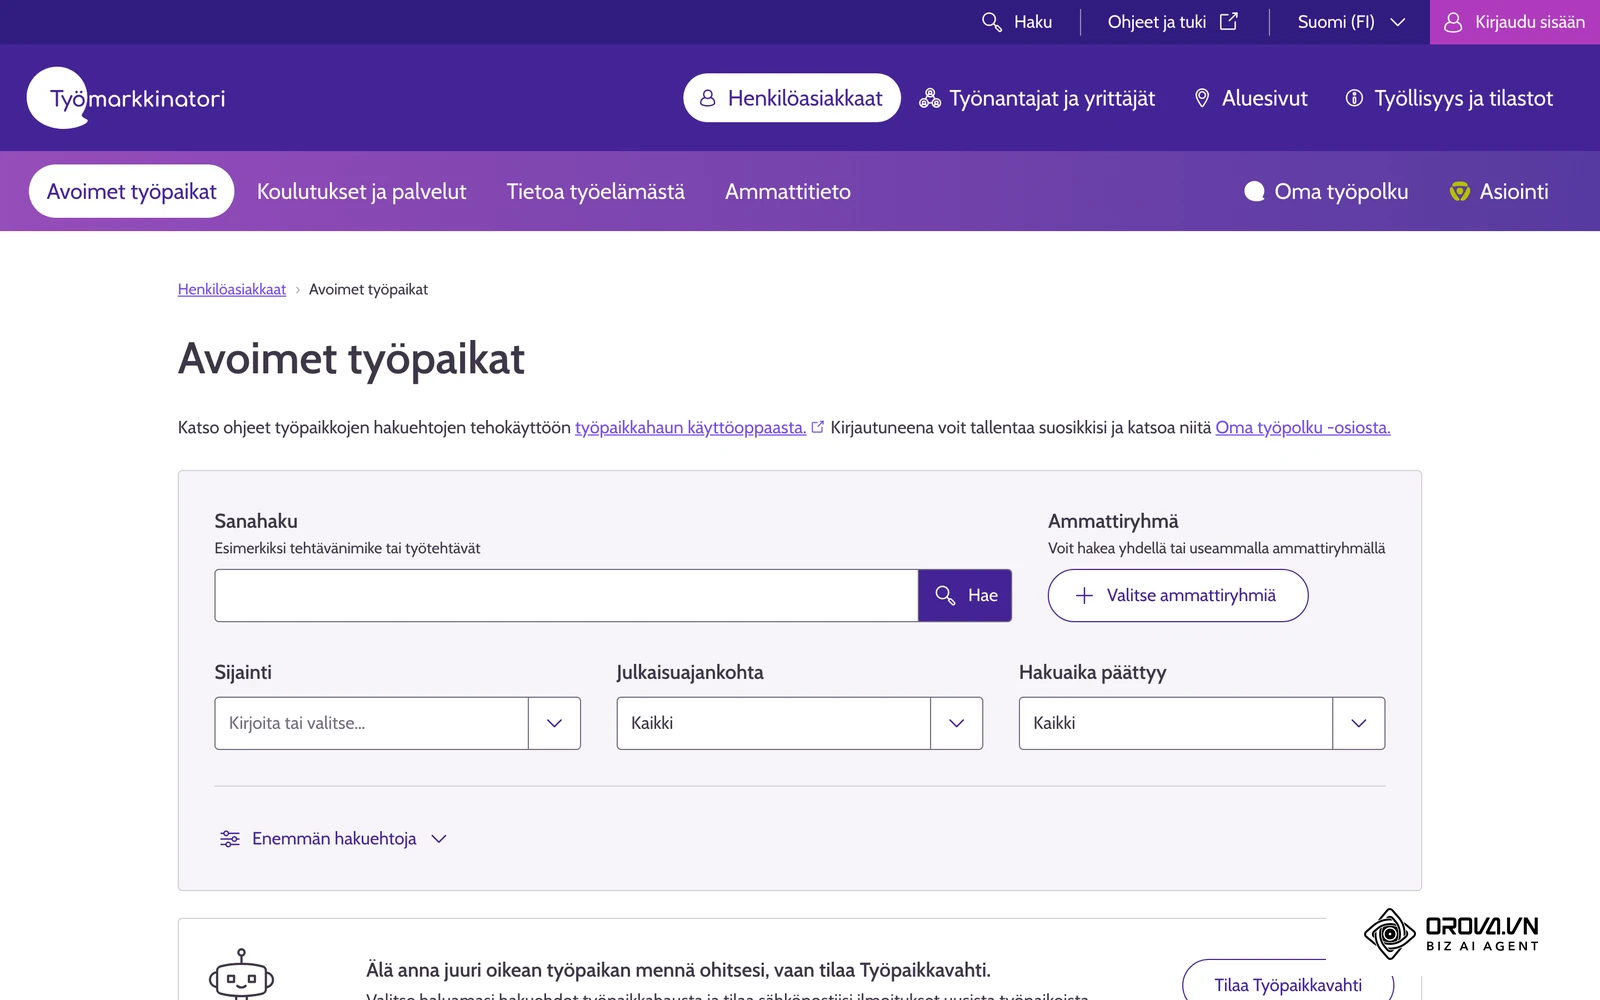
Task: Select the Avoimet työpaikat tab
Action: pos(132,191)
